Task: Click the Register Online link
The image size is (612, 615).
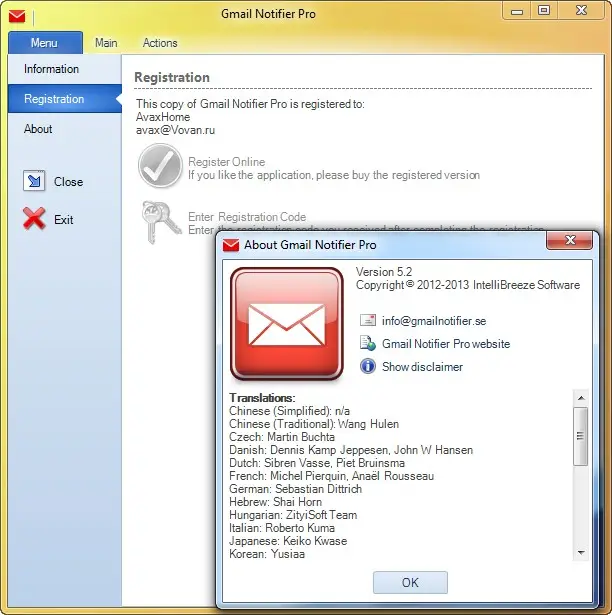Action: point(227,162)
